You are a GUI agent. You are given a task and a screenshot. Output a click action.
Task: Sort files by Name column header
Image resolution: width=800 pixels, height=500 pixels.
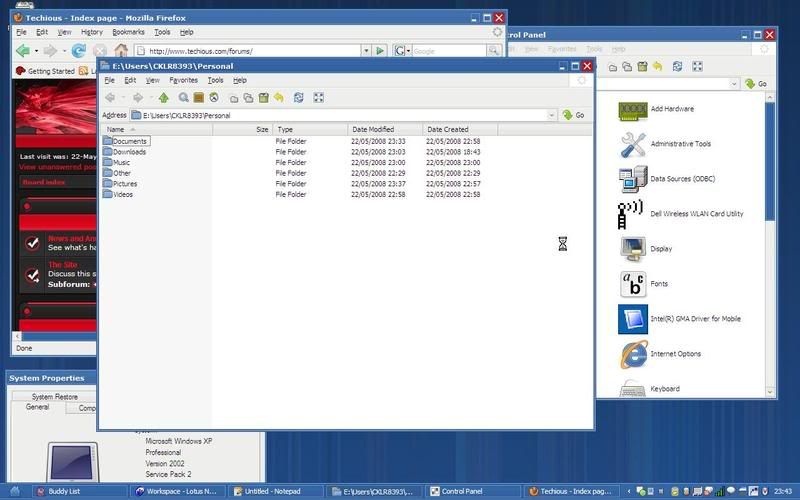(x=156, y=130)
